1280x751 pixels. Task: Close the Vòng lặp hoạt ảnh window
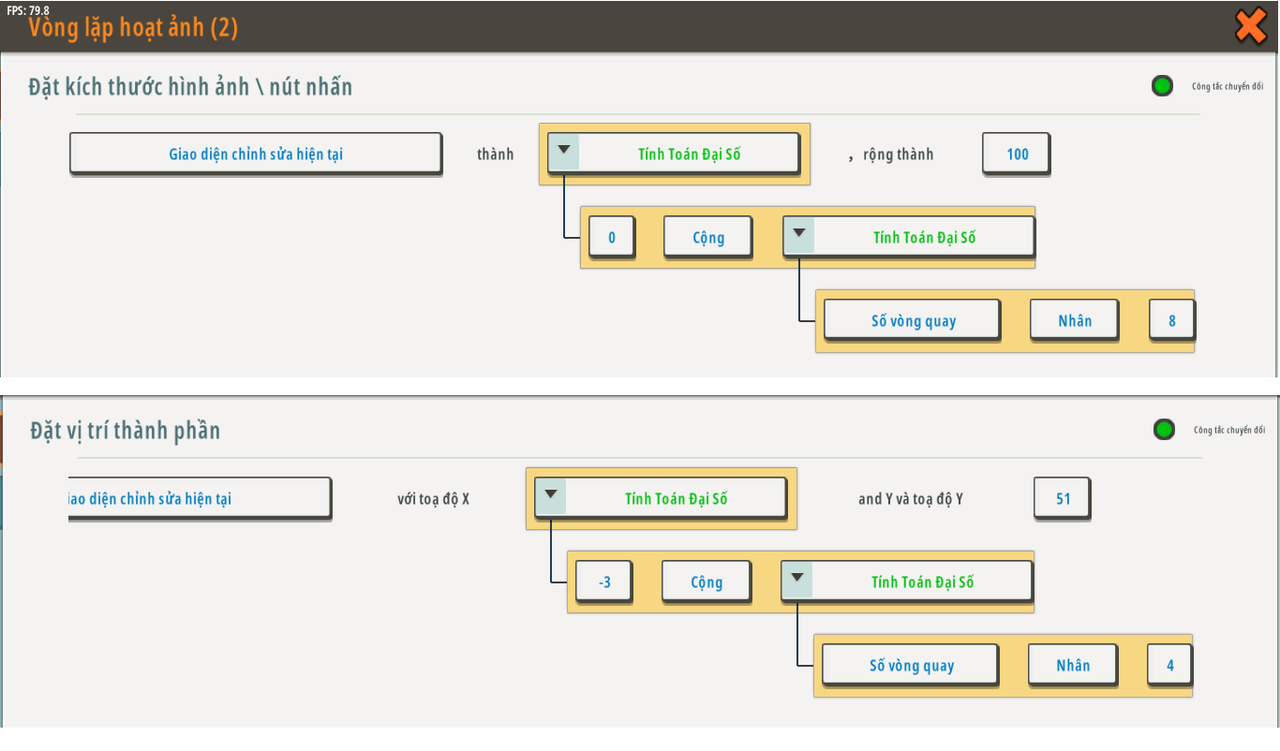click(1250, 26)
